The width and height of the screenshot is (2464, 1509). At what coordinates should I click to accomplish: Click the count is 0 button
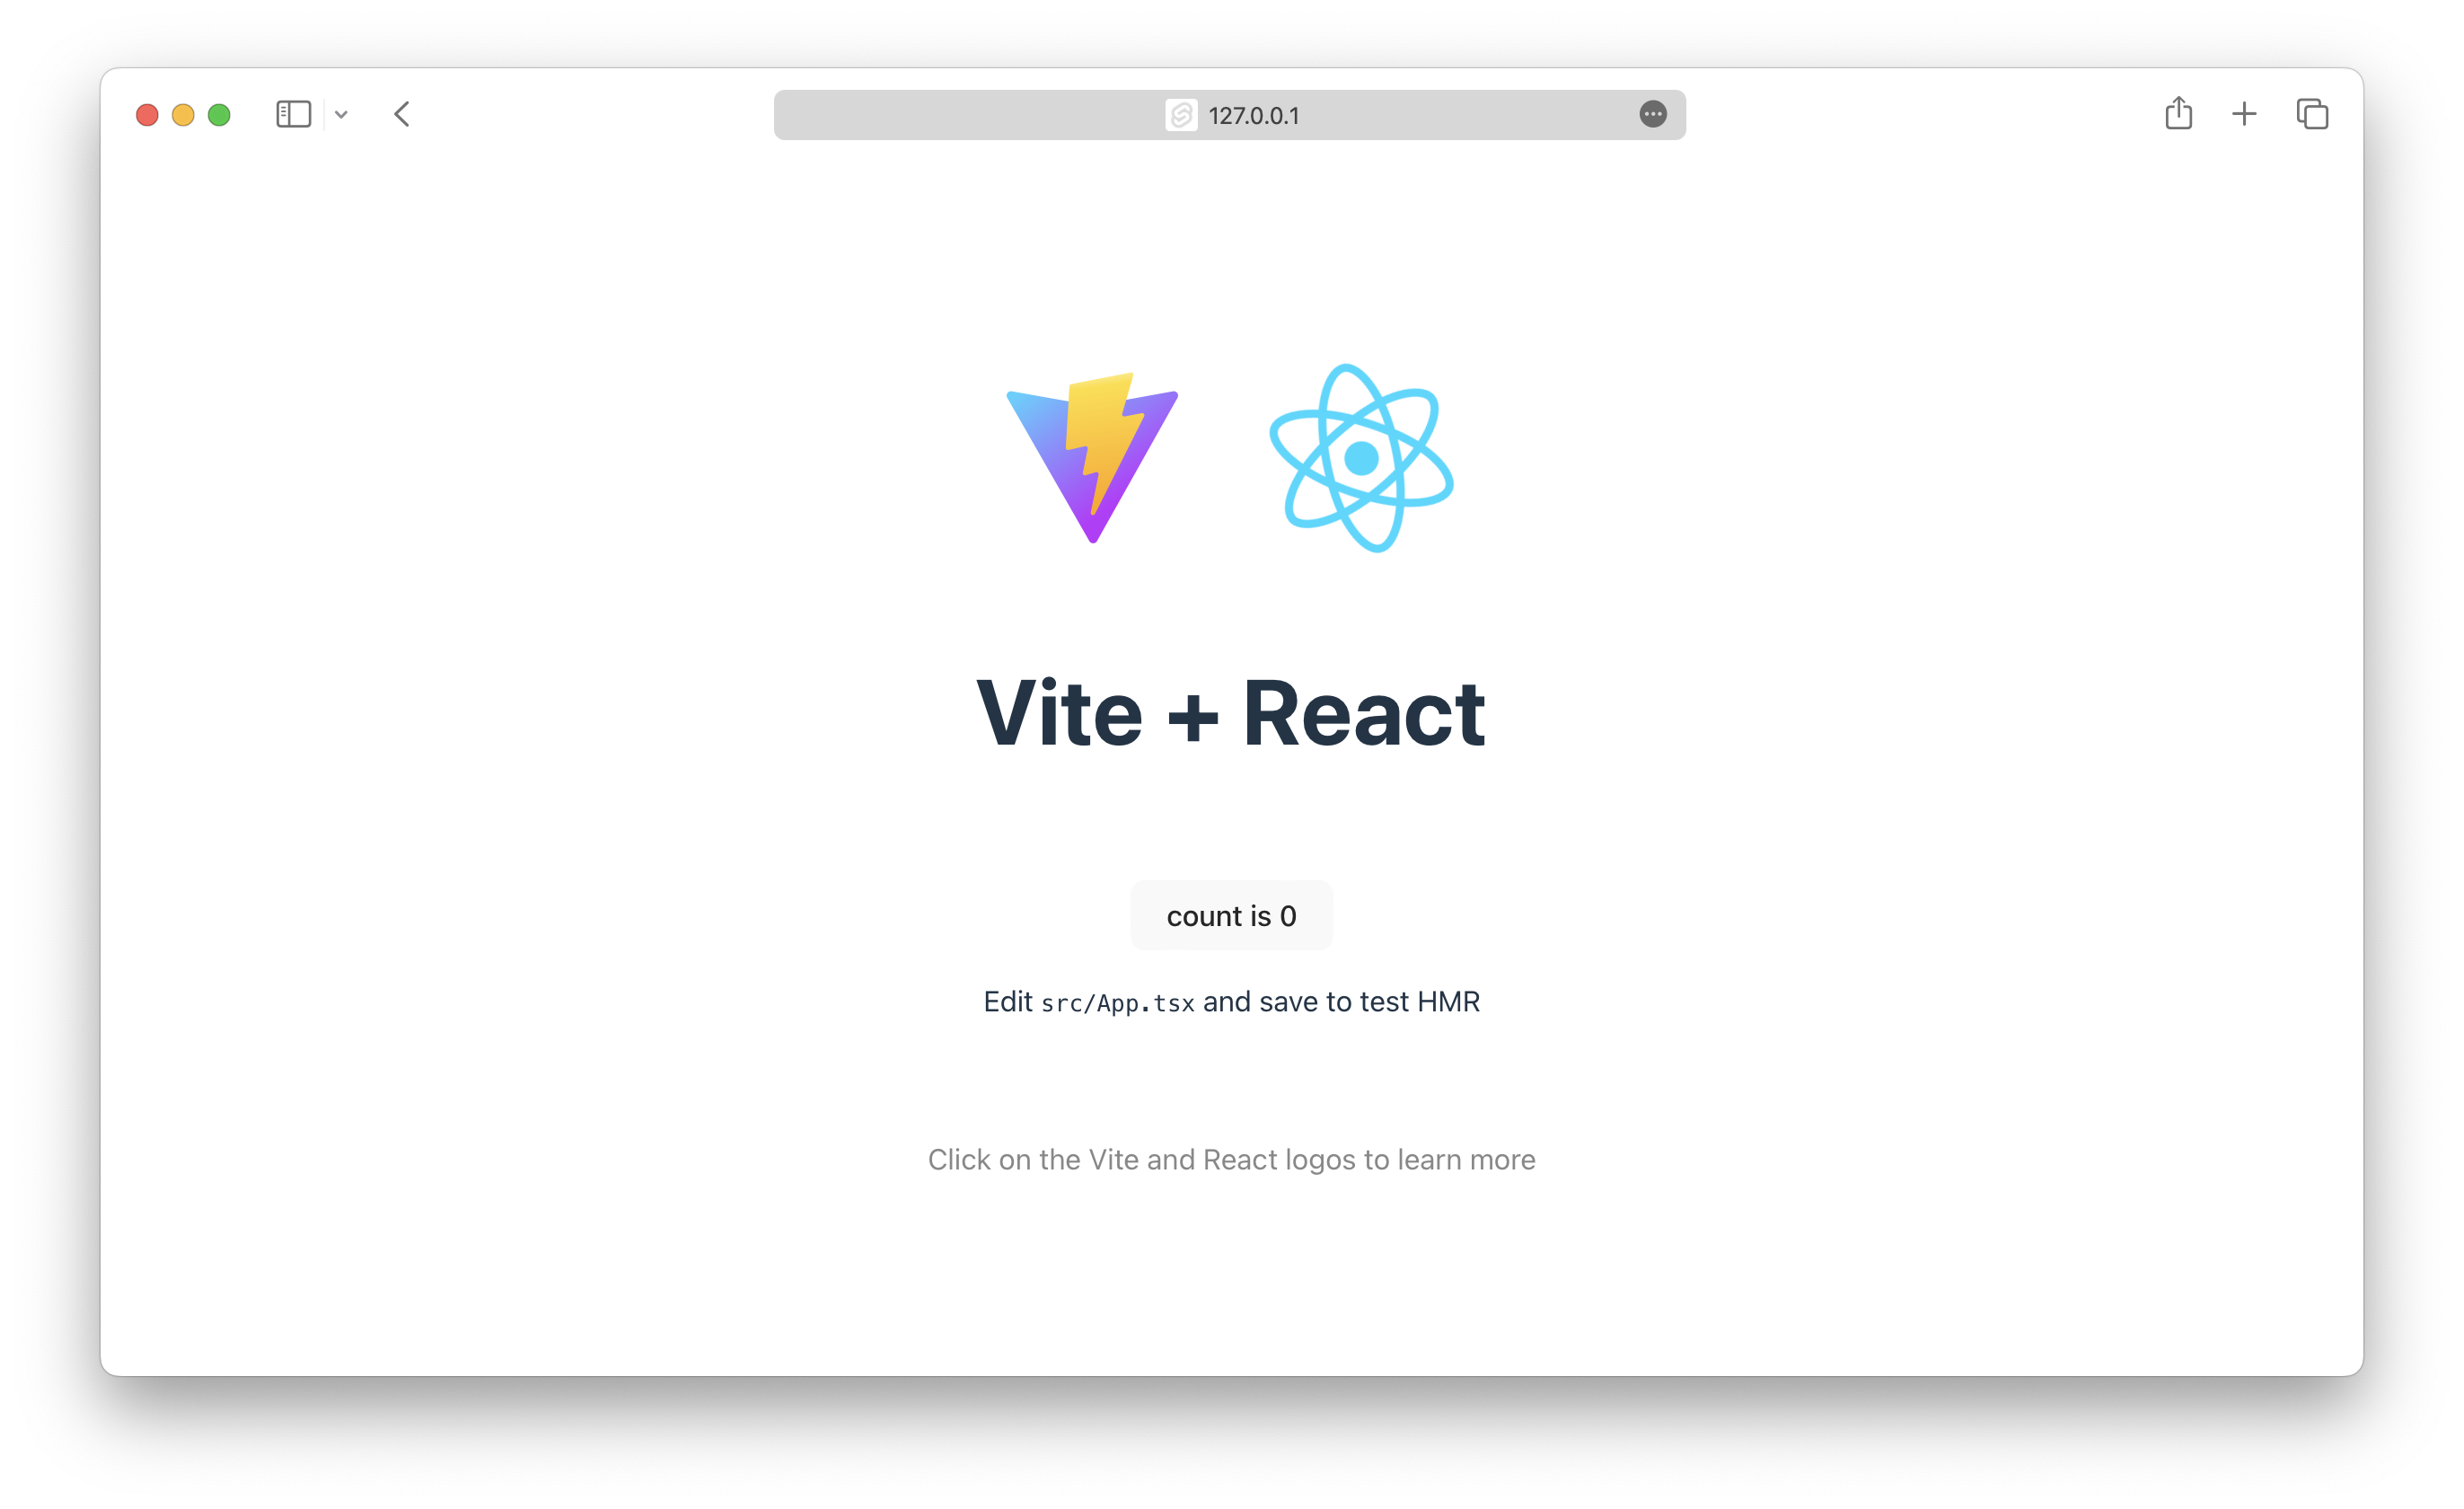click(x=1232, y=913)
